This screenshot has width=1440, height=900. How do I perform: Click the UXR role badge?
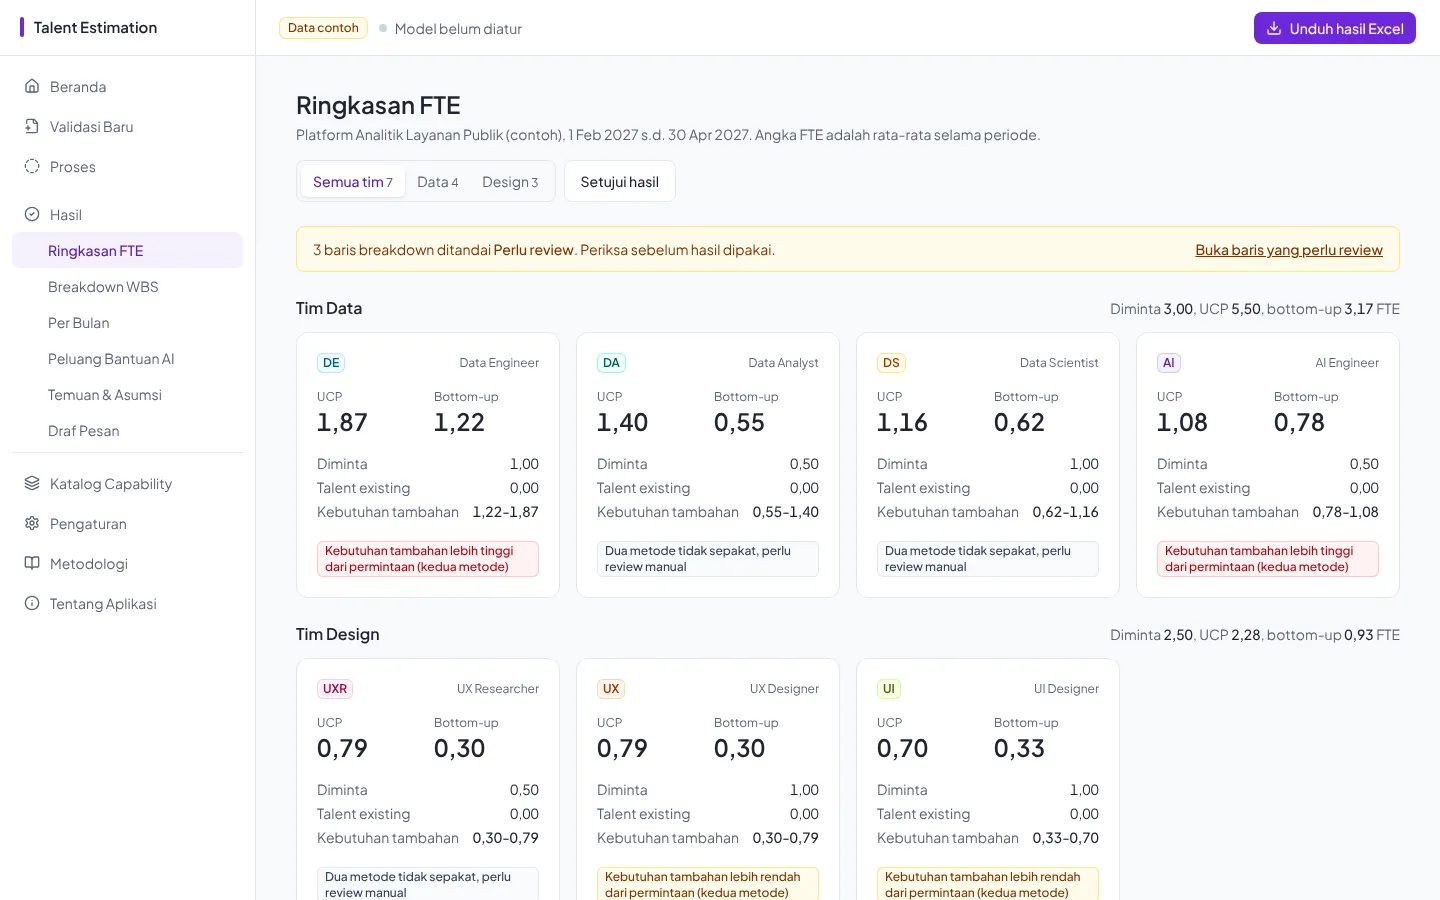pyautogui.click(x=335, y=689)
